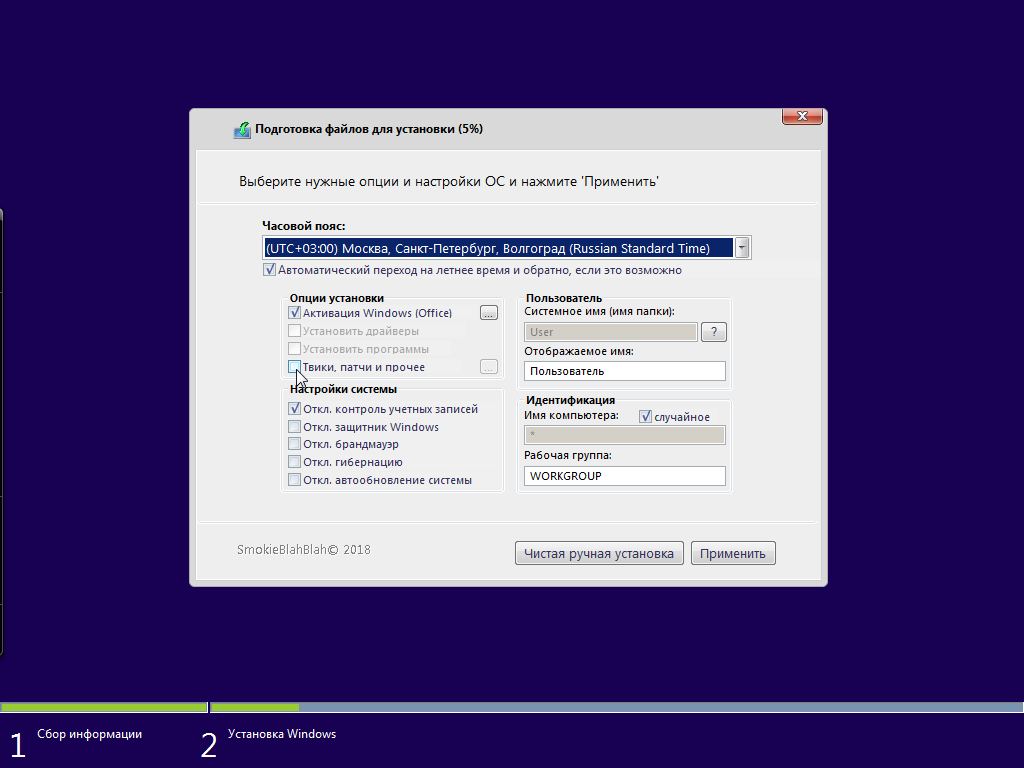
Task: Click the Часовой пояс label
Action: click(x=304, y=226)
